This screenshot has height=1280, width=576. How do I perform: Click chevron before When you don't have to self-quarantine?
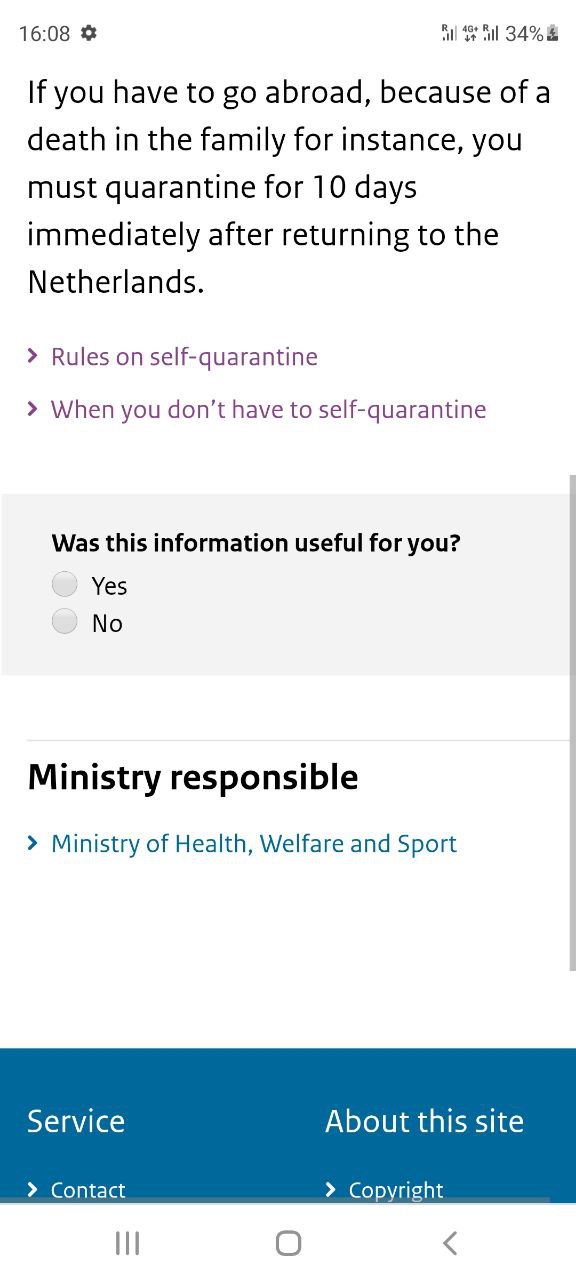pos(33,408)
